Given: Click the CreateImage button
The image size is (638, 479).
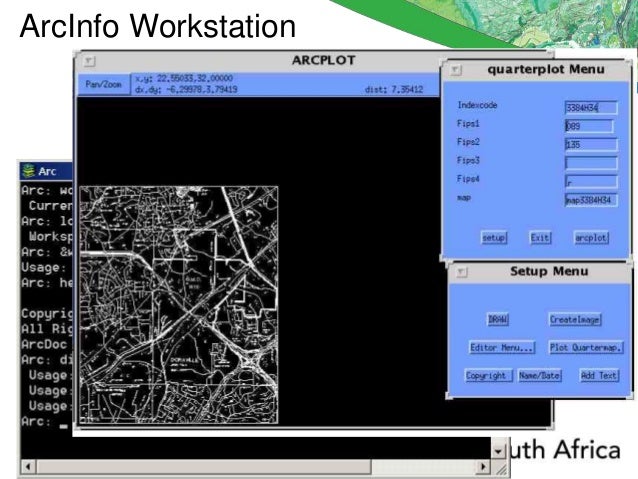Looking at the screenshot, I should [x=575, y=319].
